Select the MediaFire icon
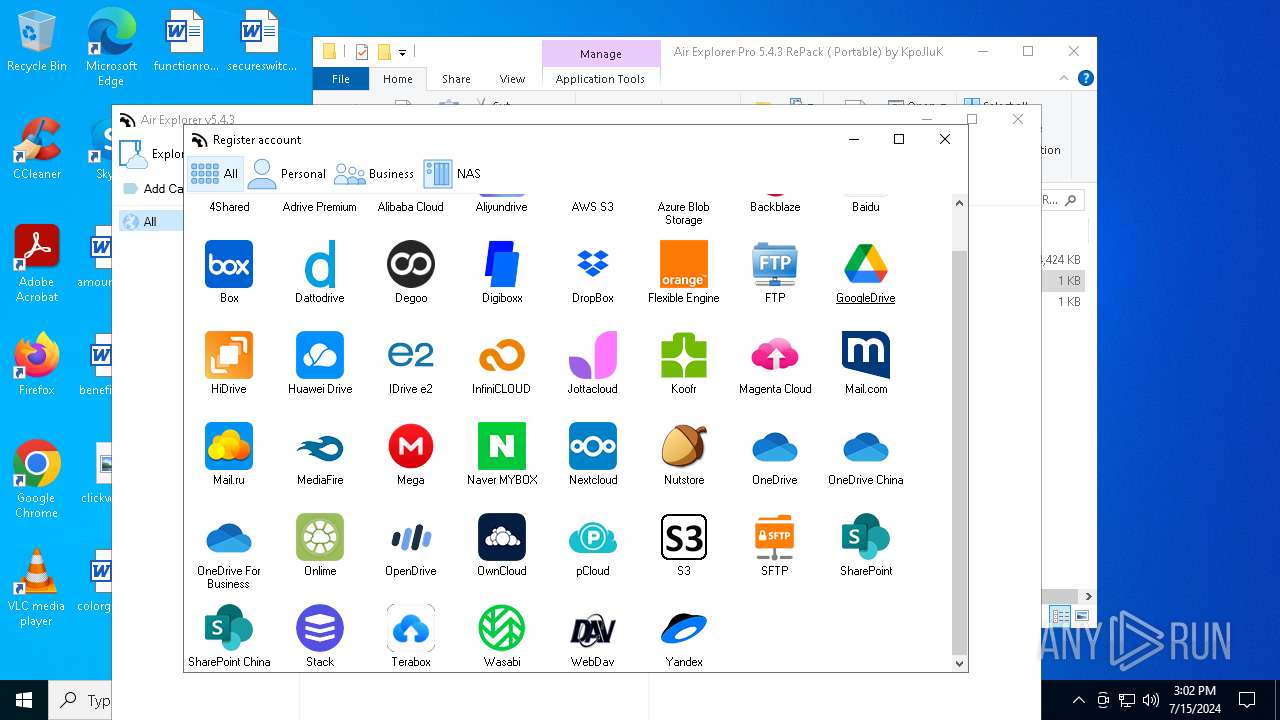 coord(320,446)
